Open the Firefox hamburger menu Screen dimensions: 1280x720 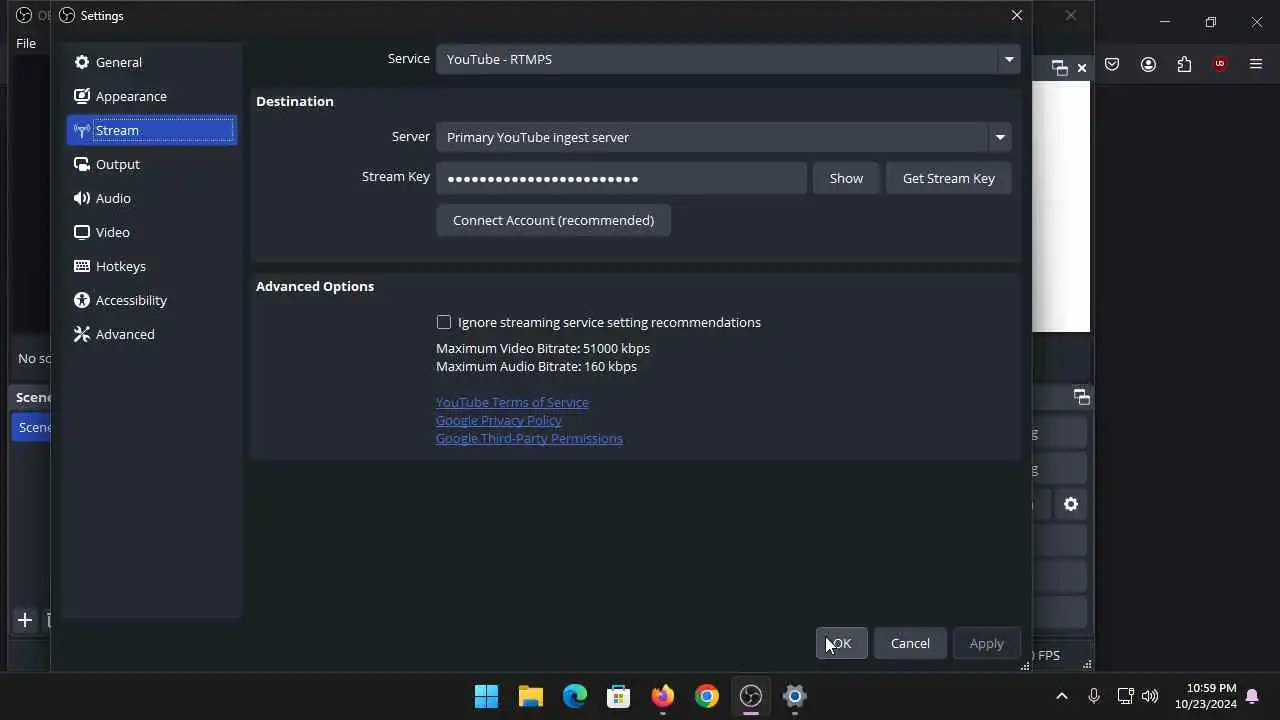[1256, 64]
